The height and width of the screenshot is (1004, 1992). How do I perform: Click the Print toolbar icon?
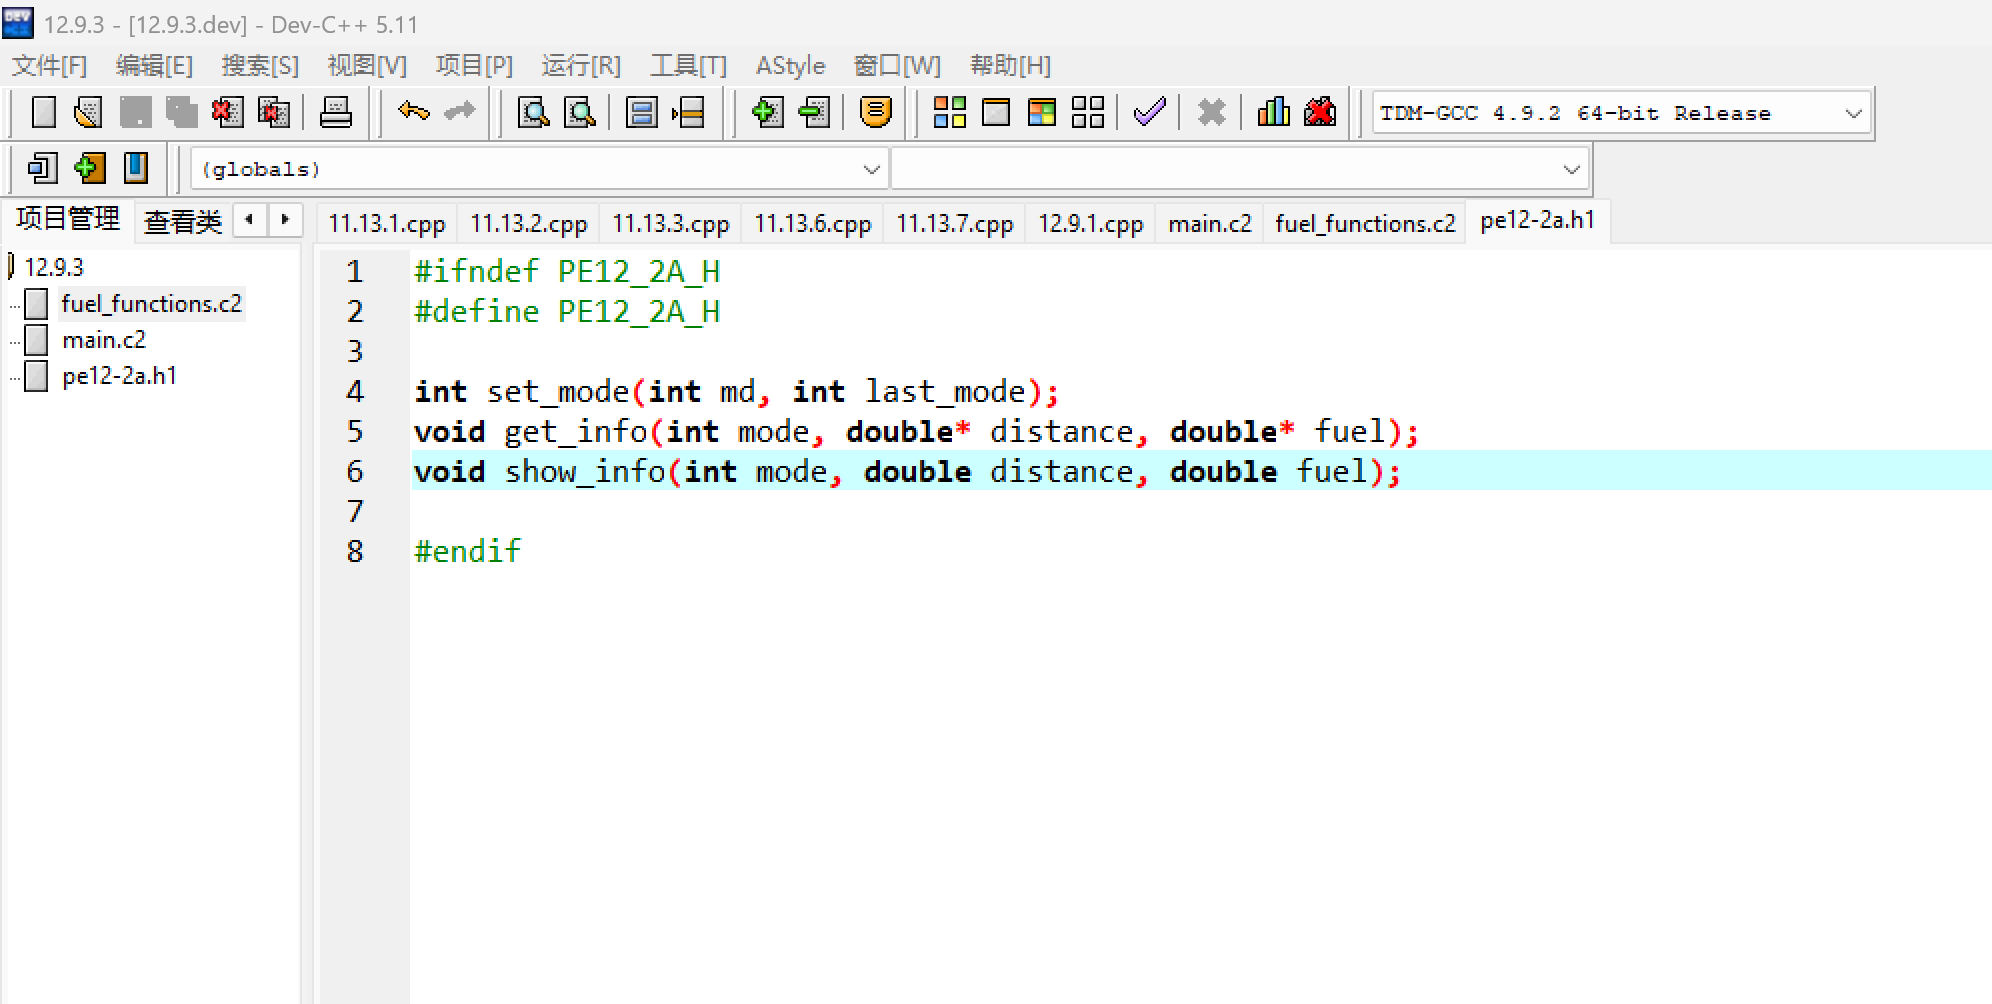pyautogui.click(x=335, y=112)
